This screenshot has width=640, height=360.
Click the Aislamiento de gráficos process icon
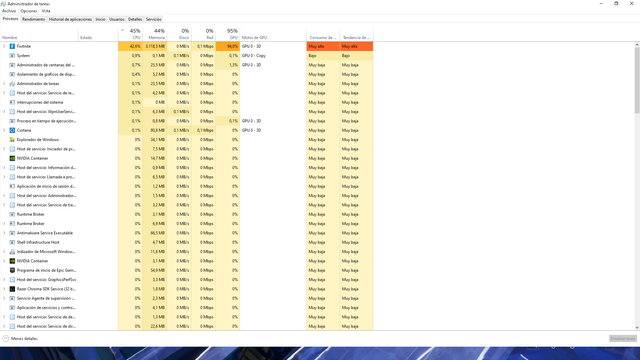tap(12, 74)
